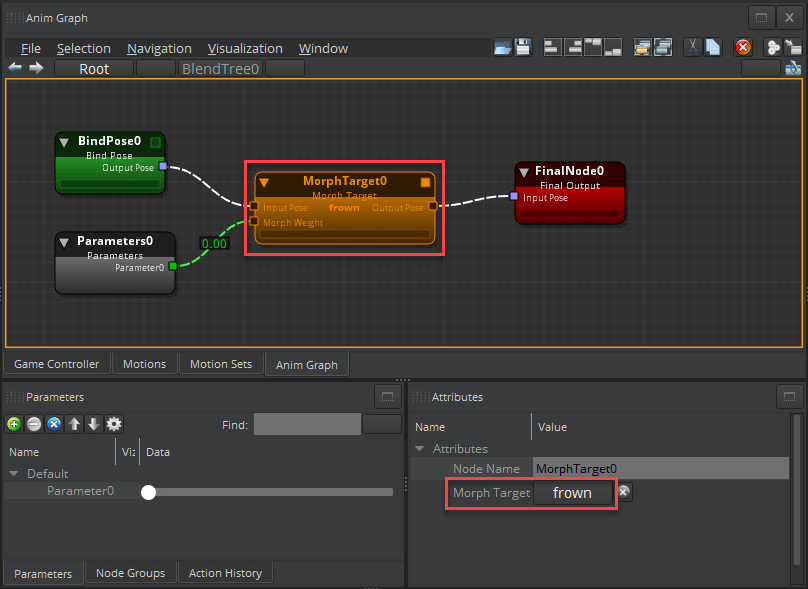Image resolution: width=808 pixels, height=589 pixels.
Task: Copy nodes with the copy icon
Action: coord(714,47)
